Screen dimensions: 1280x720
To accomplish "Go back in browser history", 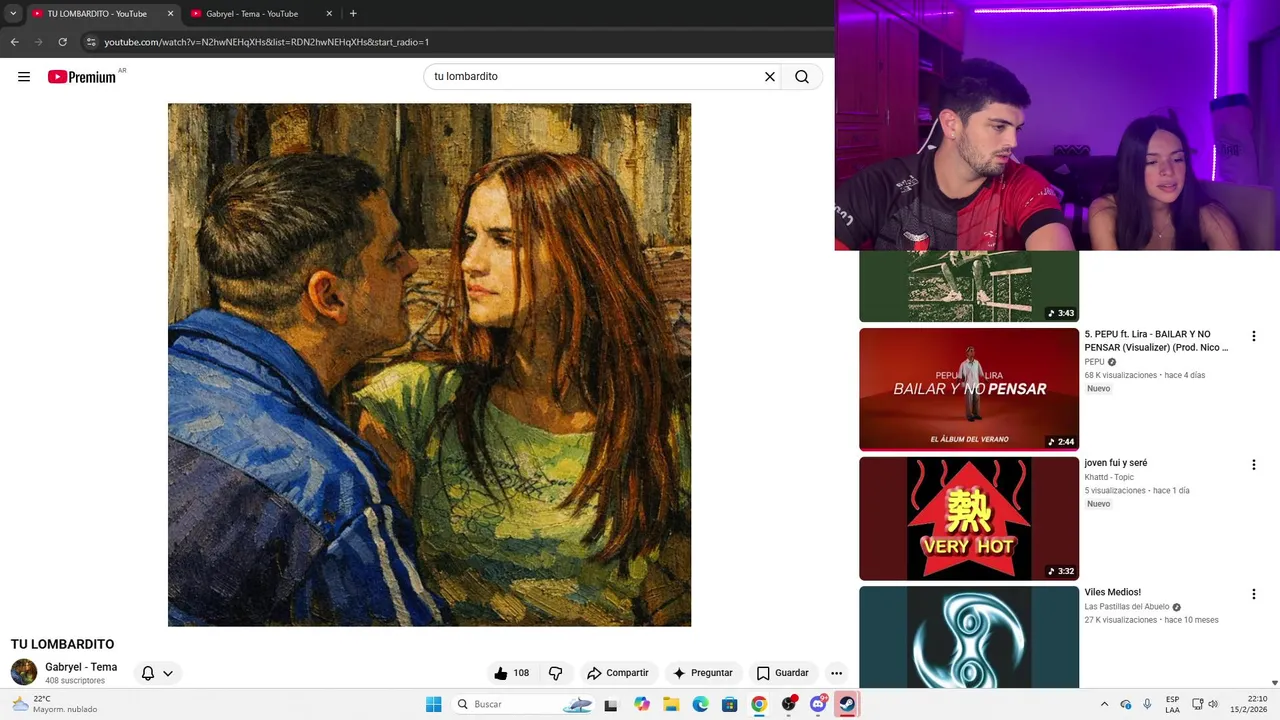I will click(14, 42).
